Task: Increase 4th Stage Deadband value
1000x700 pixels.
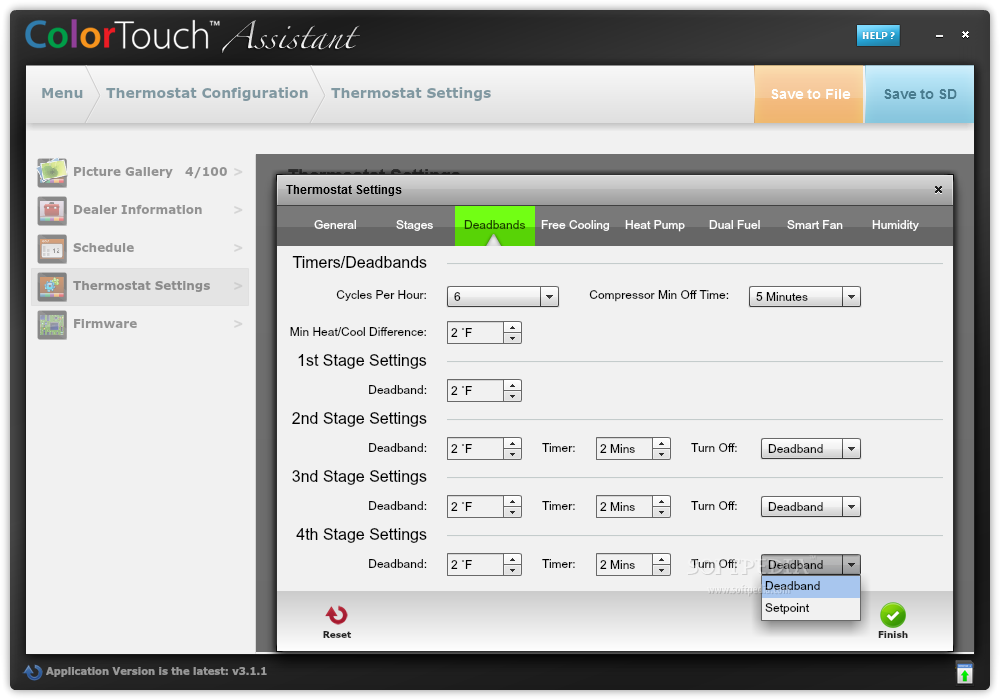Action: (512, 560)
